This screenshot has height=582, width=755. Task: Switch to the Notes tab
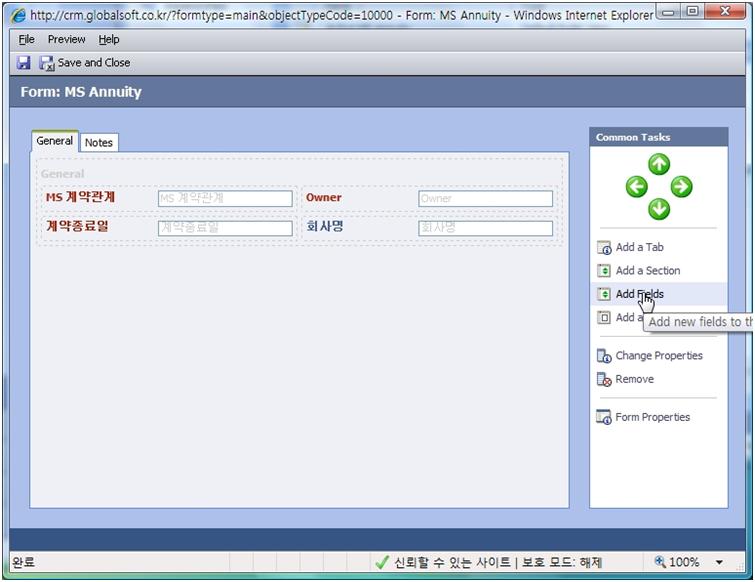click(x=99, y=142)
